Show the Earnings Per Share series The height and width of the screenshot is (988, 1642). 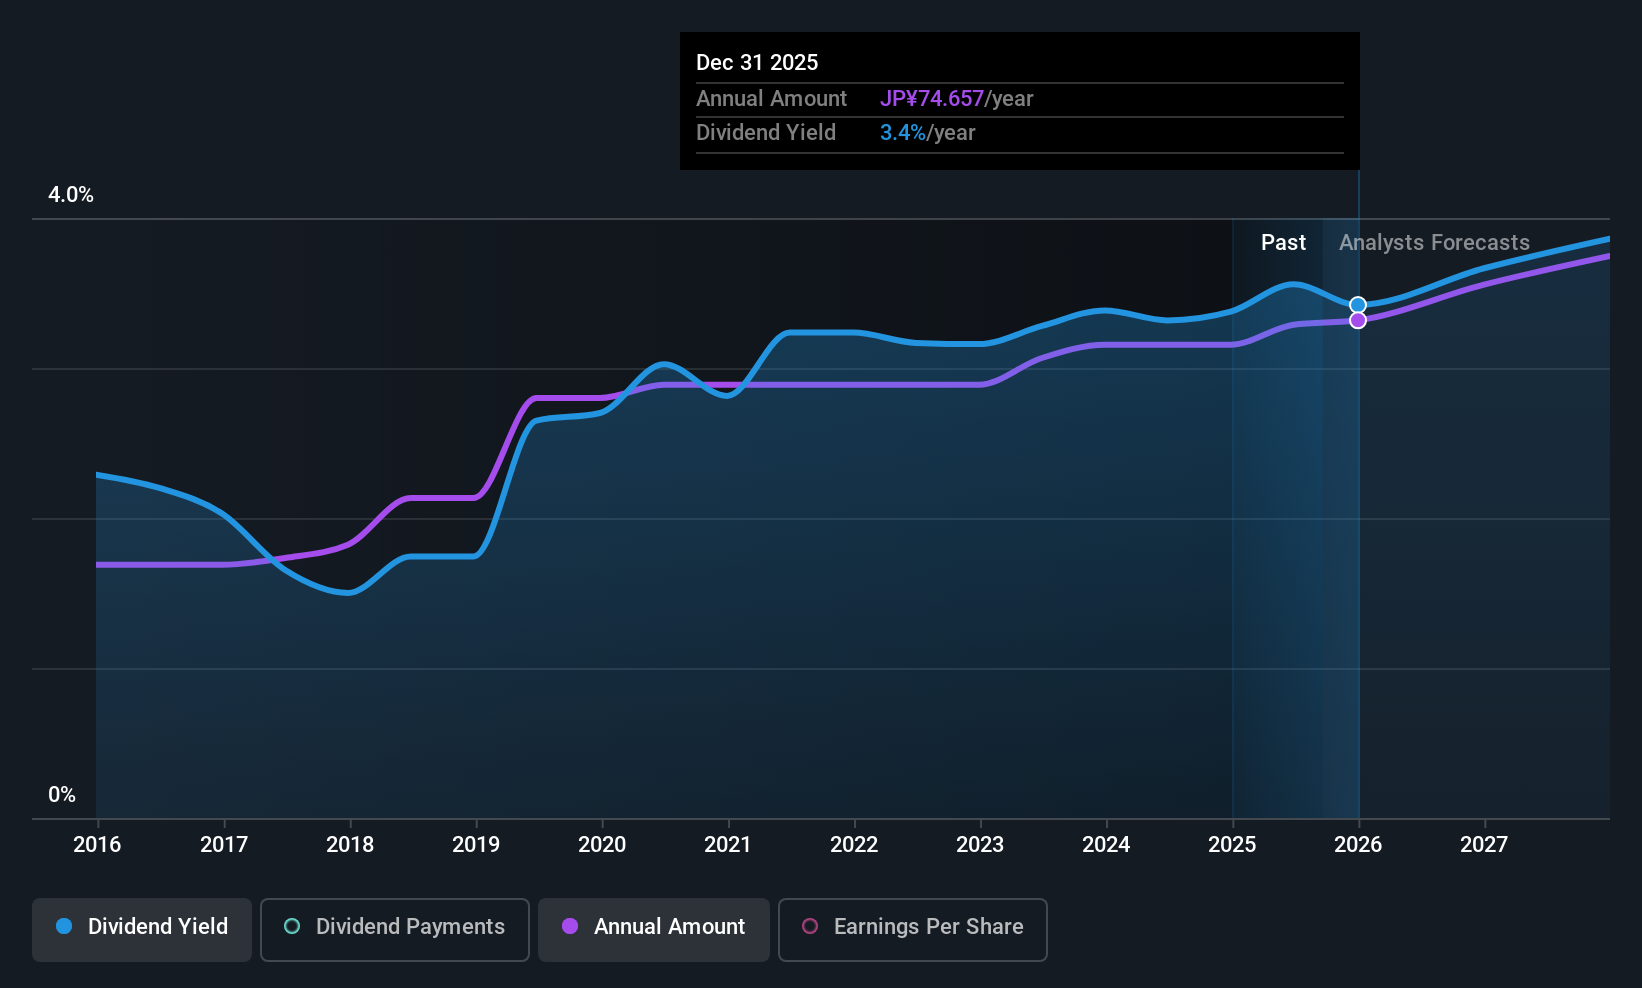pos(913,929)
